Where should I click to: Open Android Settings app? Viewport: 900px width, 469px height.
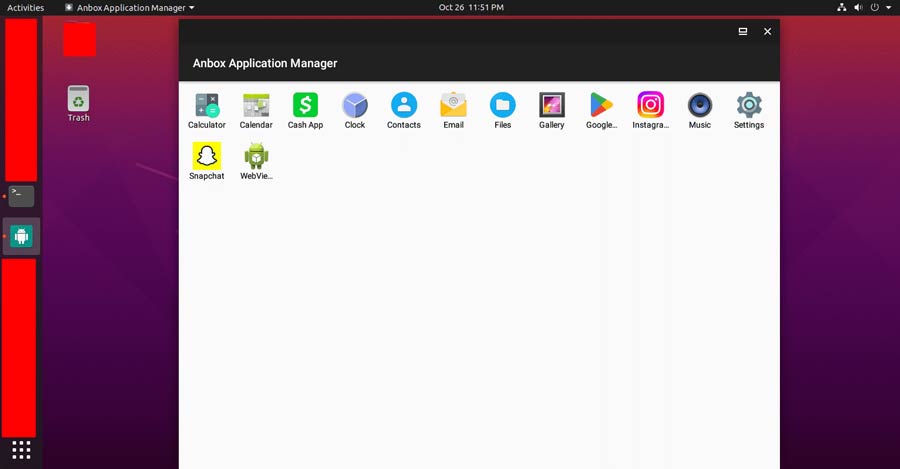[x=749, y=110]
